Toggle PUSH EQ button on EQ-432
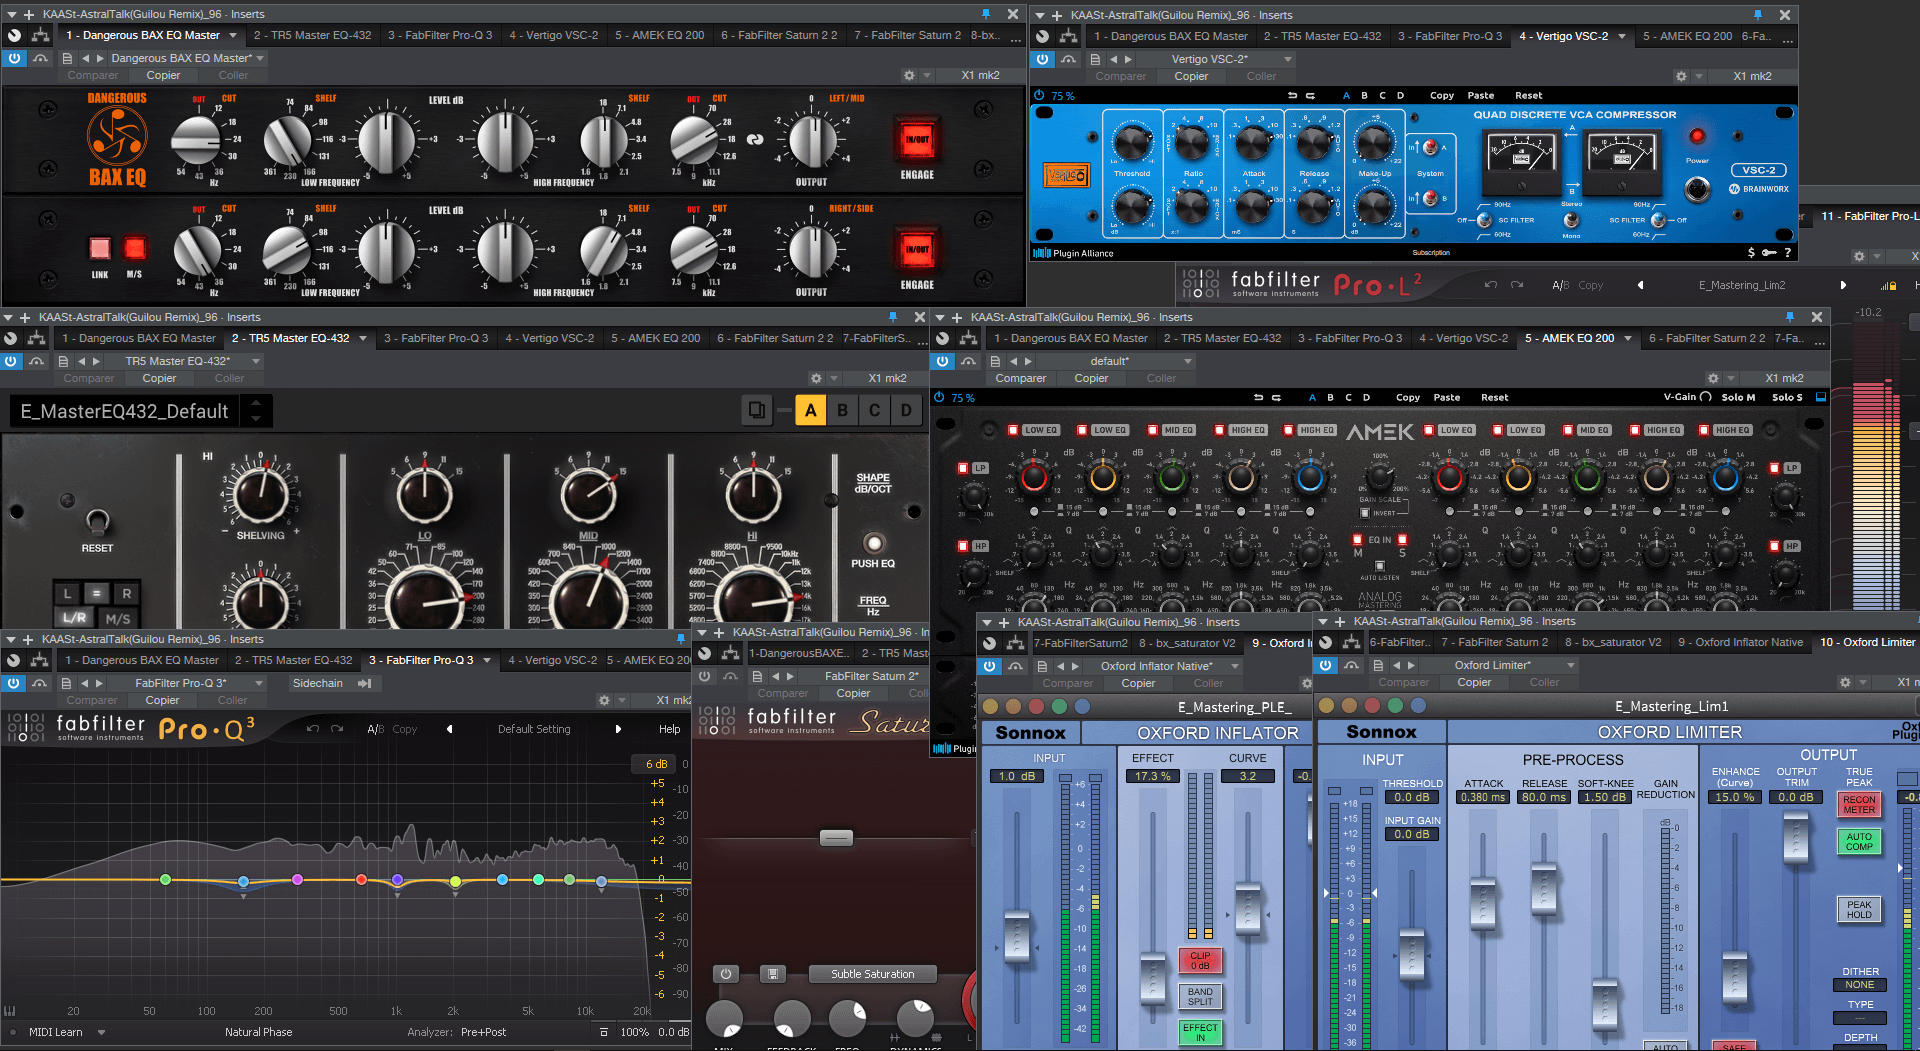Screen dimensions: 1920x1051 coord(874,543)
